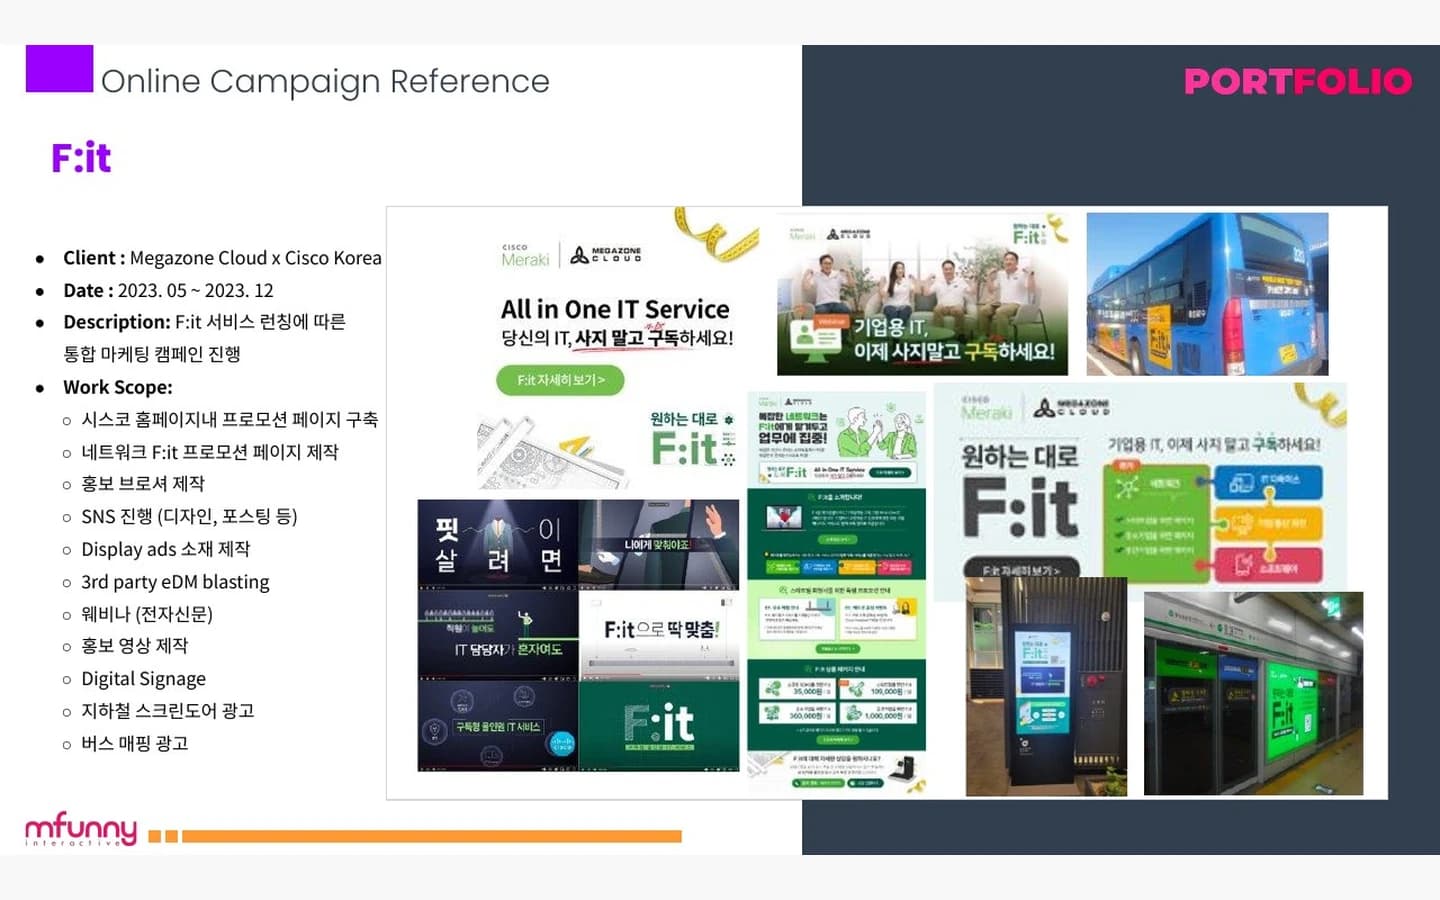Select the Date: 2023. 05 ~ 2023. 12 line
Viewport: 1440px width, 900px height.
pos(168,291)
